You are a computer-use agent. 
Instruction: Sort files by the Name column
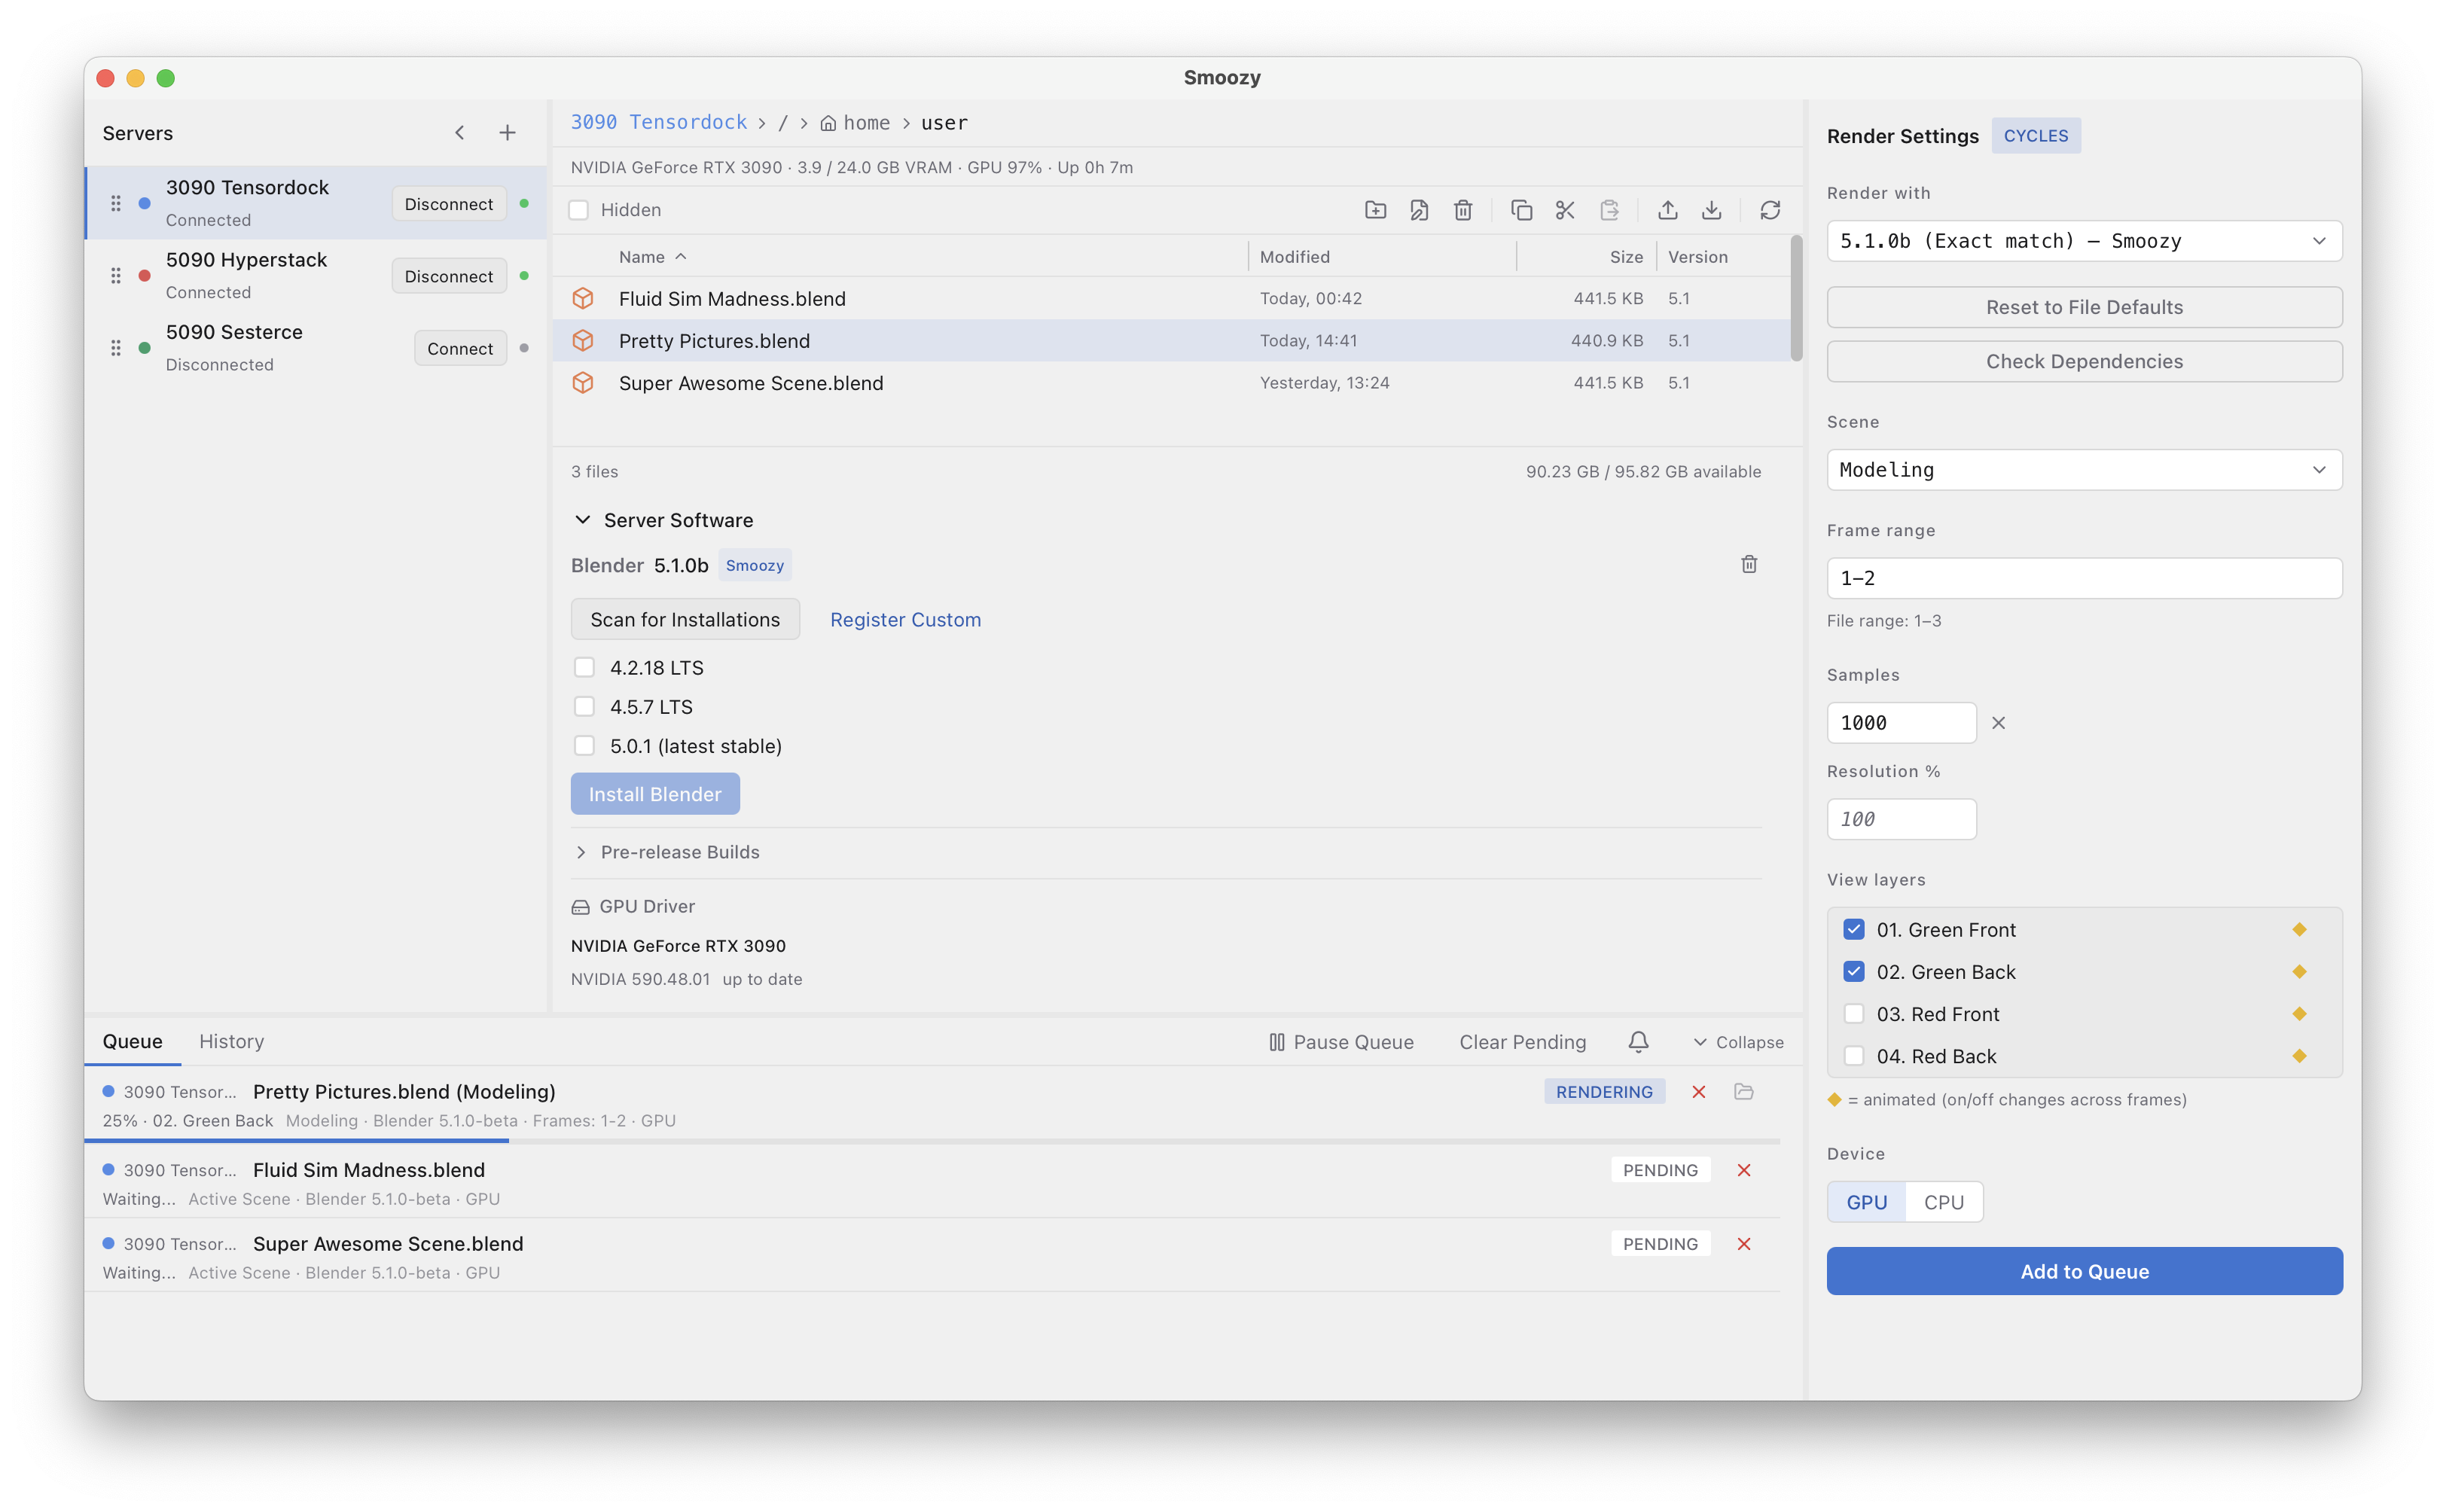click(x=652, y=257)
